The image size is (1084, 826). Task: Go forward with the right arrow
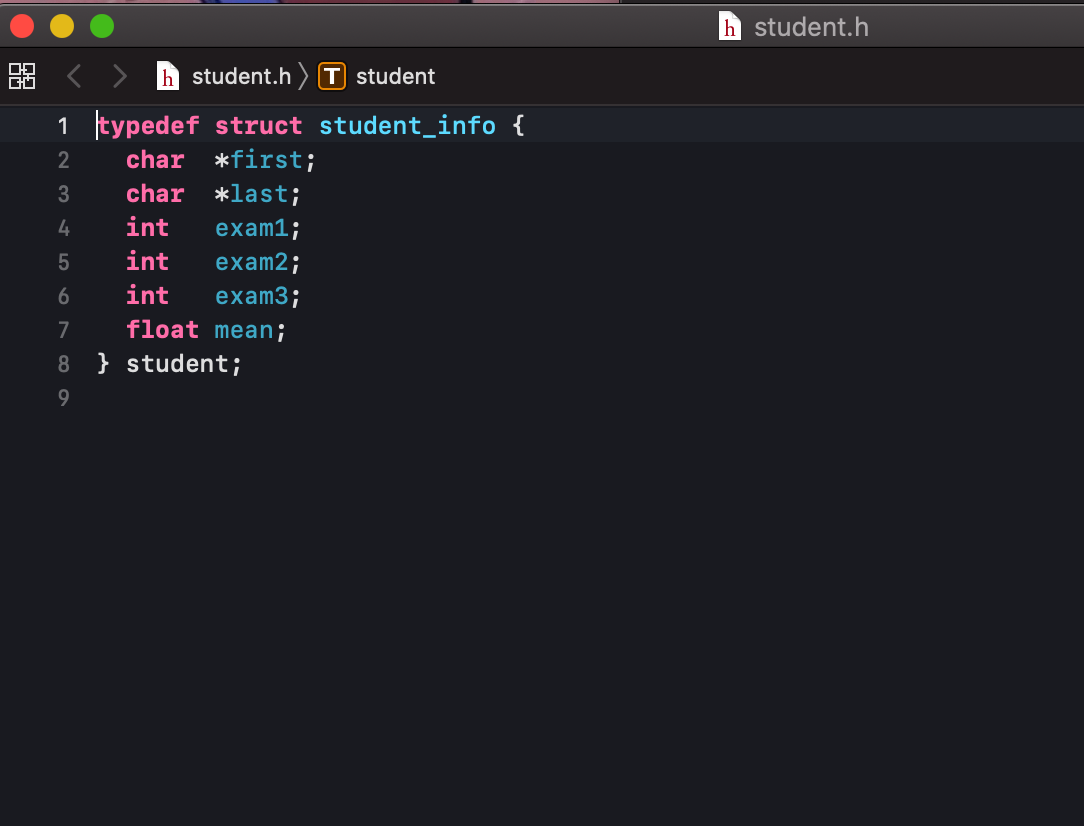coord(120,76)
